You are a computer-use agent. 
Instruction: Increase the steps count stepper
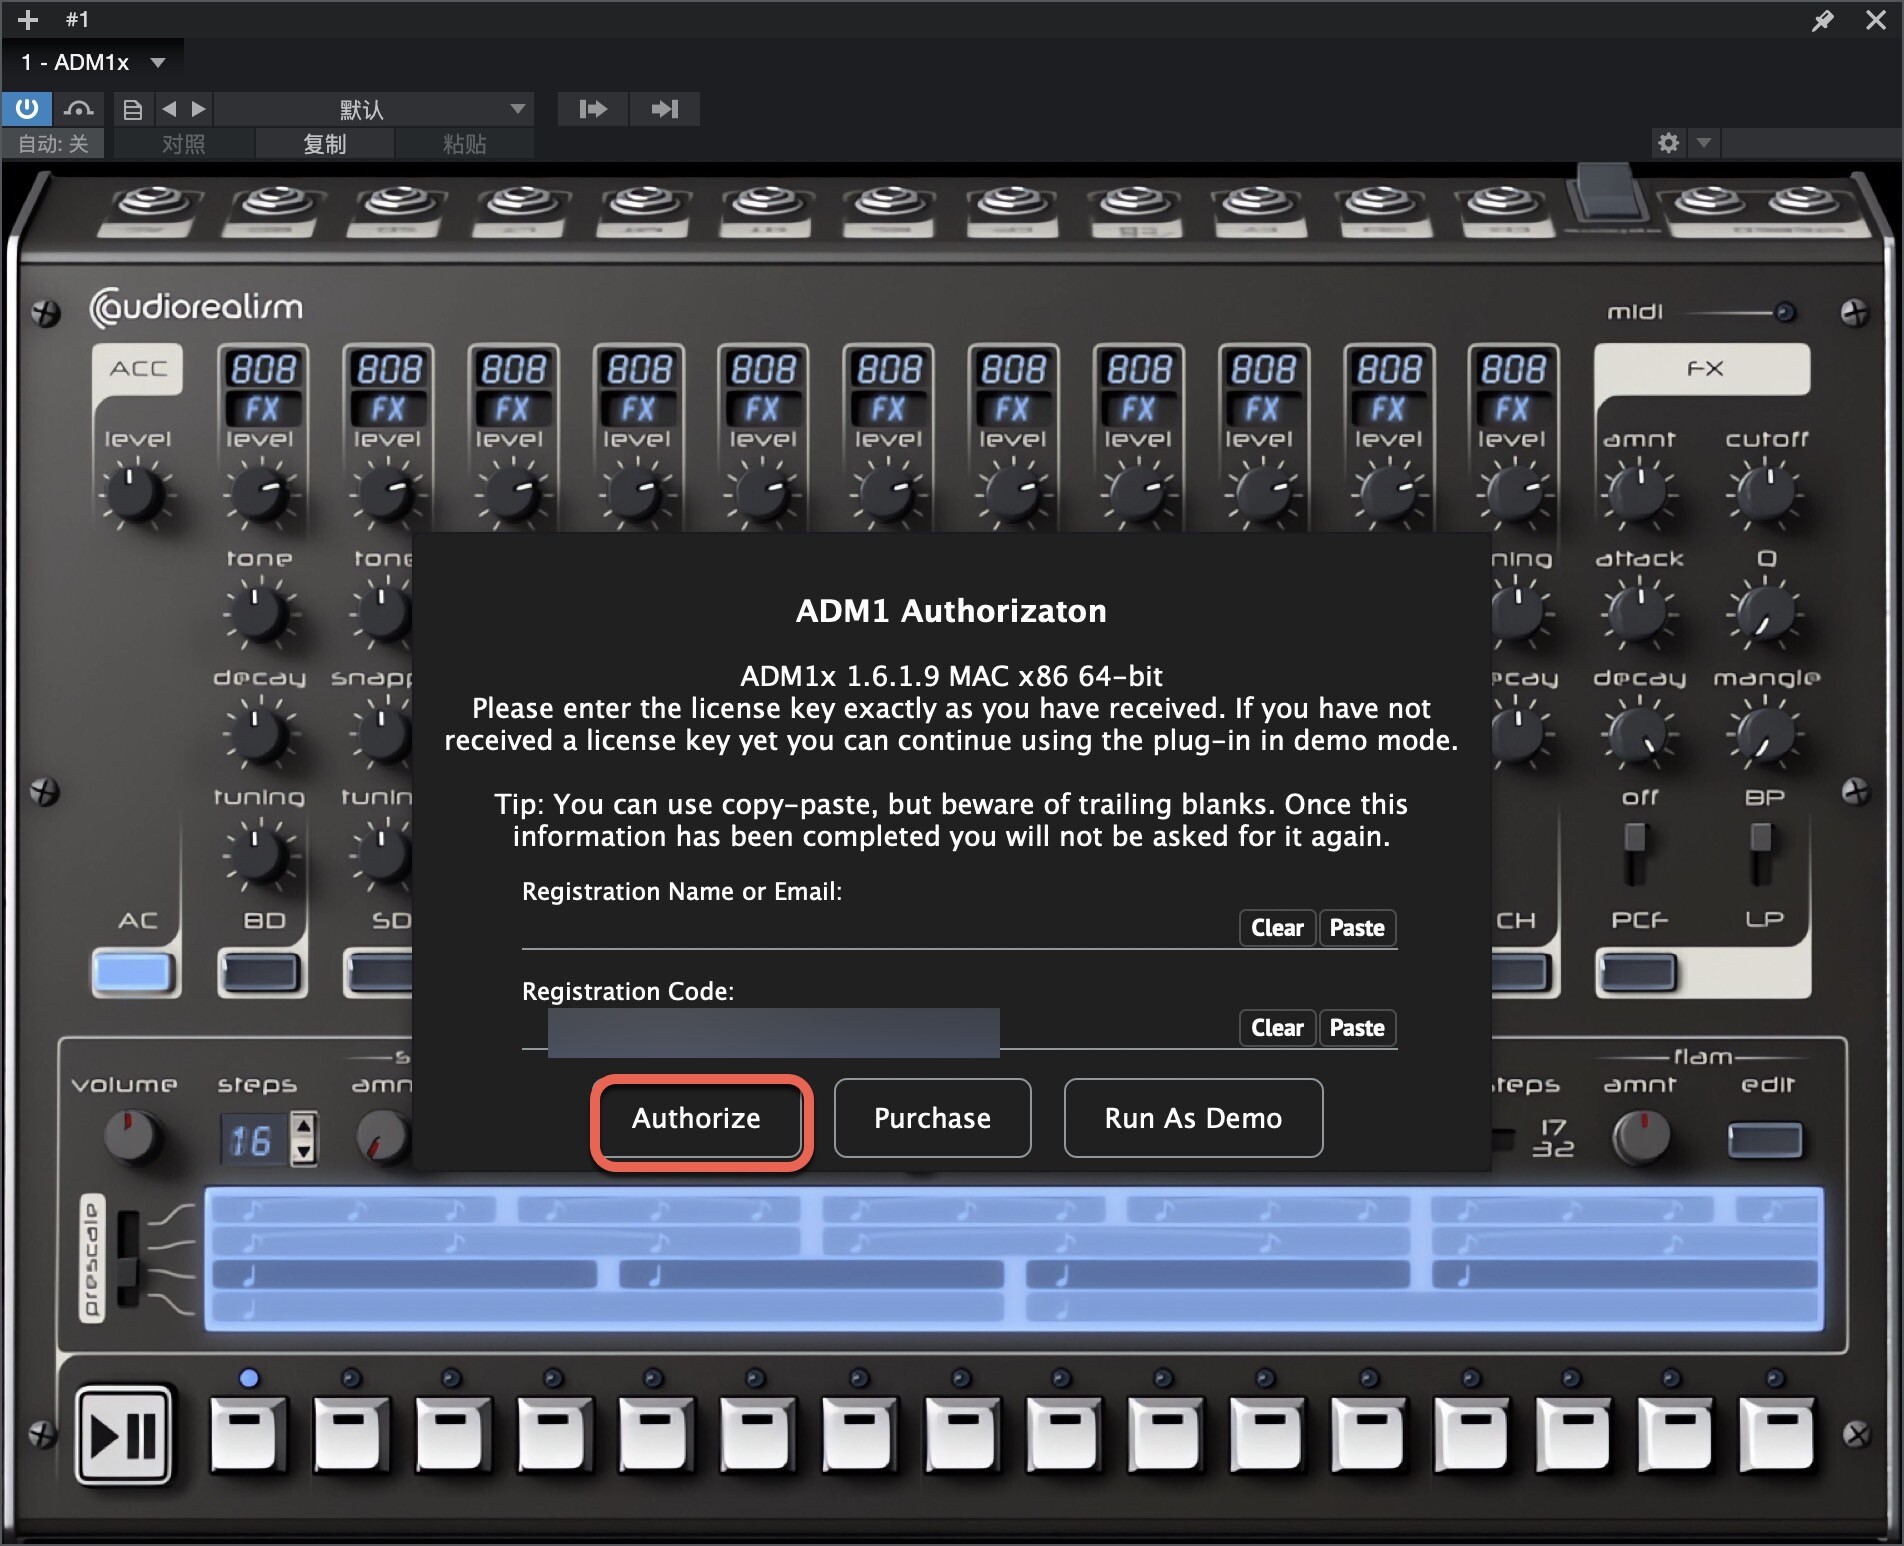(304, 1125)
